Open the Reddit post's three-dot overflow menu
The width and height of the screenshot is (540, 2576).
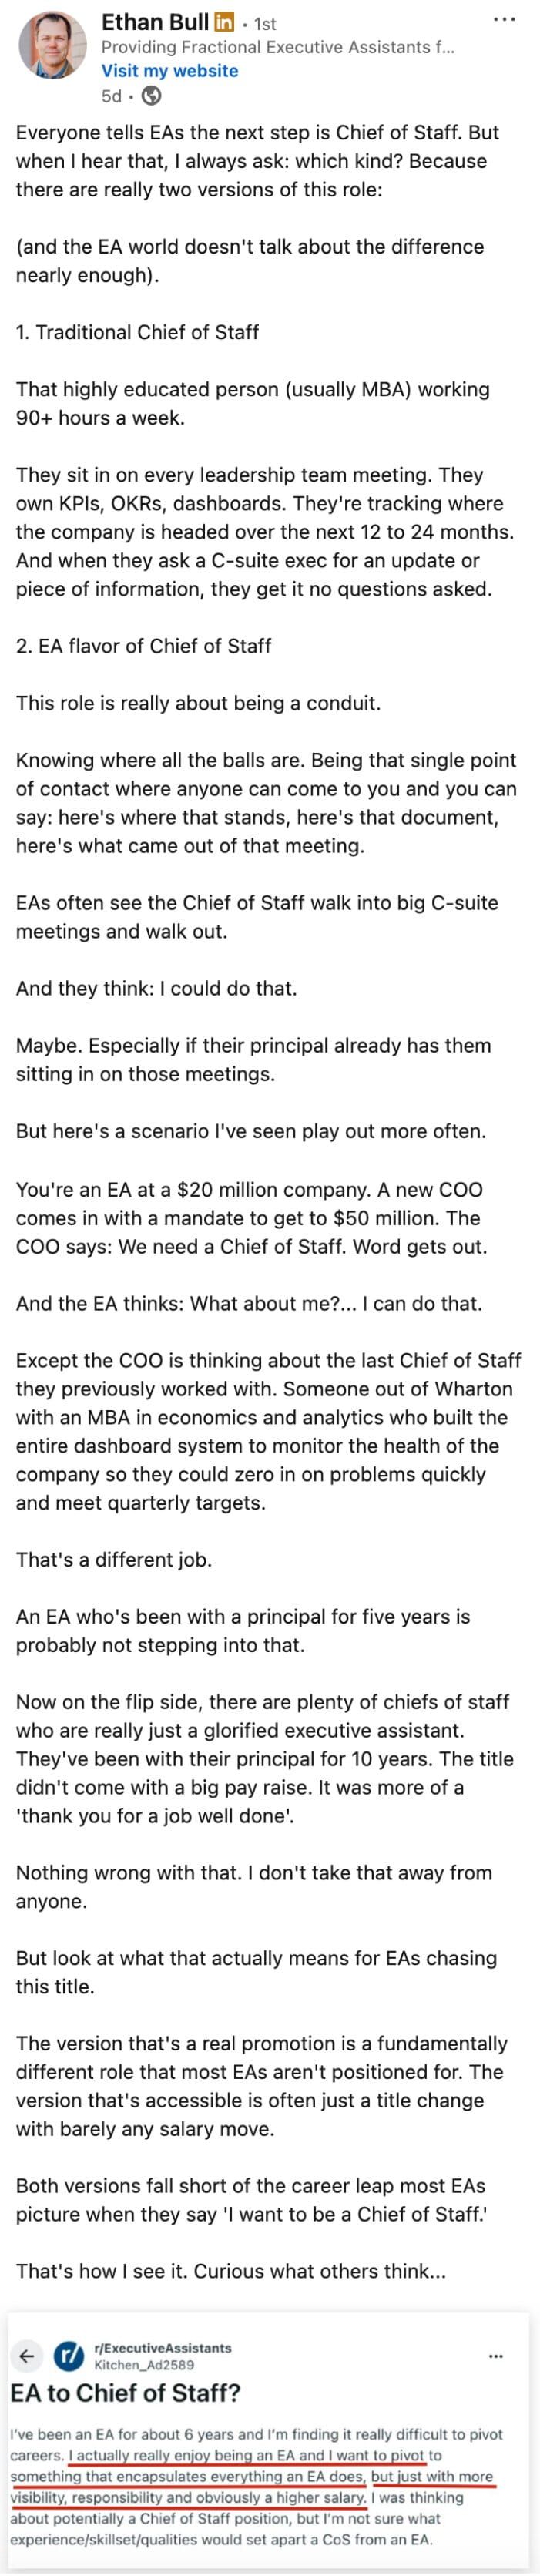tap(495, 2356)
